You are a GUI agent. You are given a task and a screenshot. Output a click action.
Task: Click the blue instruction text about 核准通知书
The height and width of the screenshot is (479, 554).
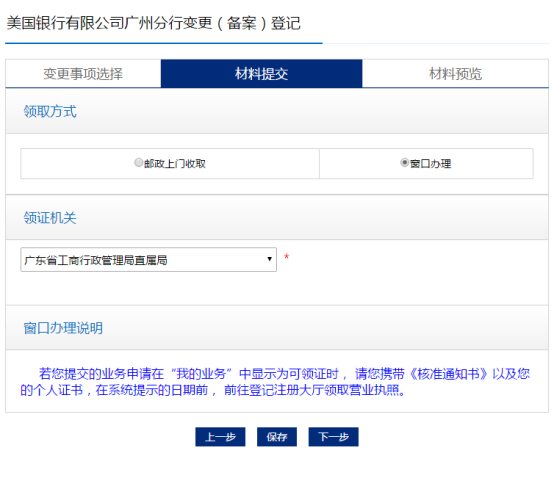(275, 382)
